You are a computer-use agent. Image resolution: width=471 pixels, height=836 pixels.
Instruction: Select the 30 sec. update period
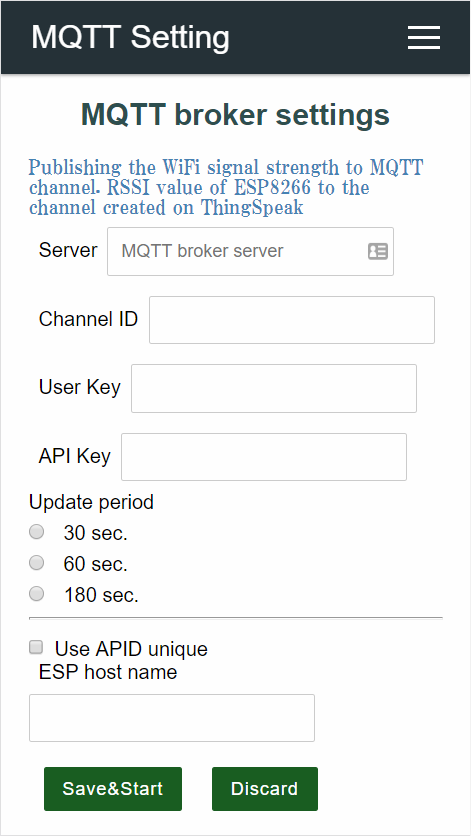click(x=36, y=532)
